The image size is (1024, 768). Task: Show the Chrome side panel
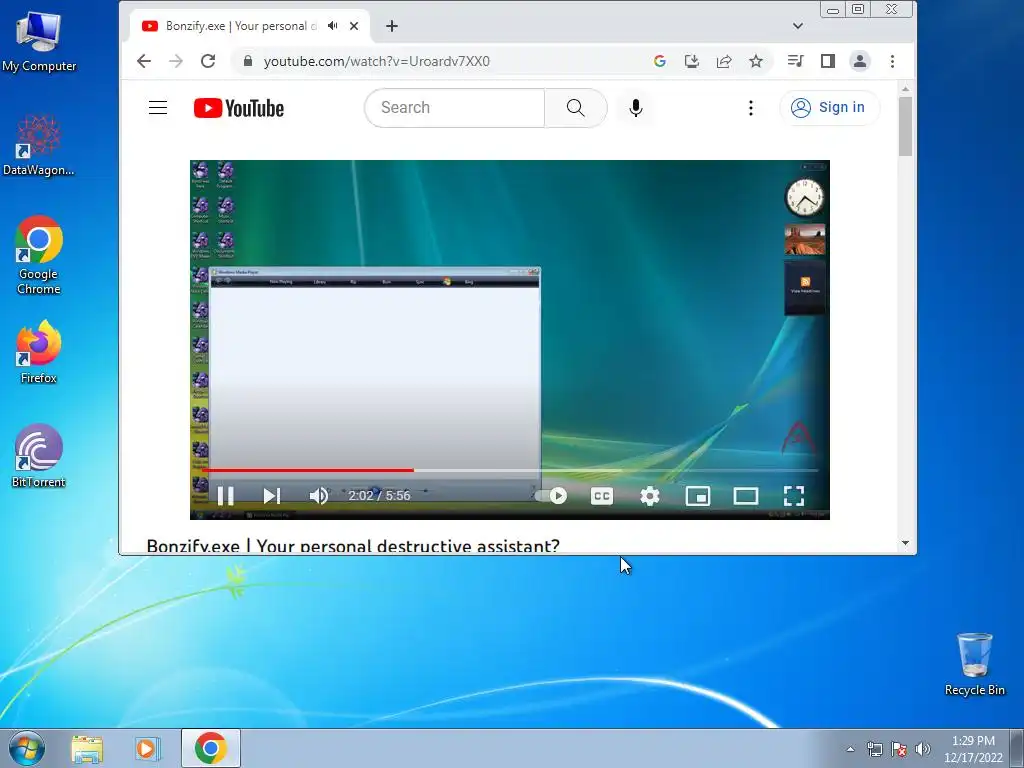point(827,61)
